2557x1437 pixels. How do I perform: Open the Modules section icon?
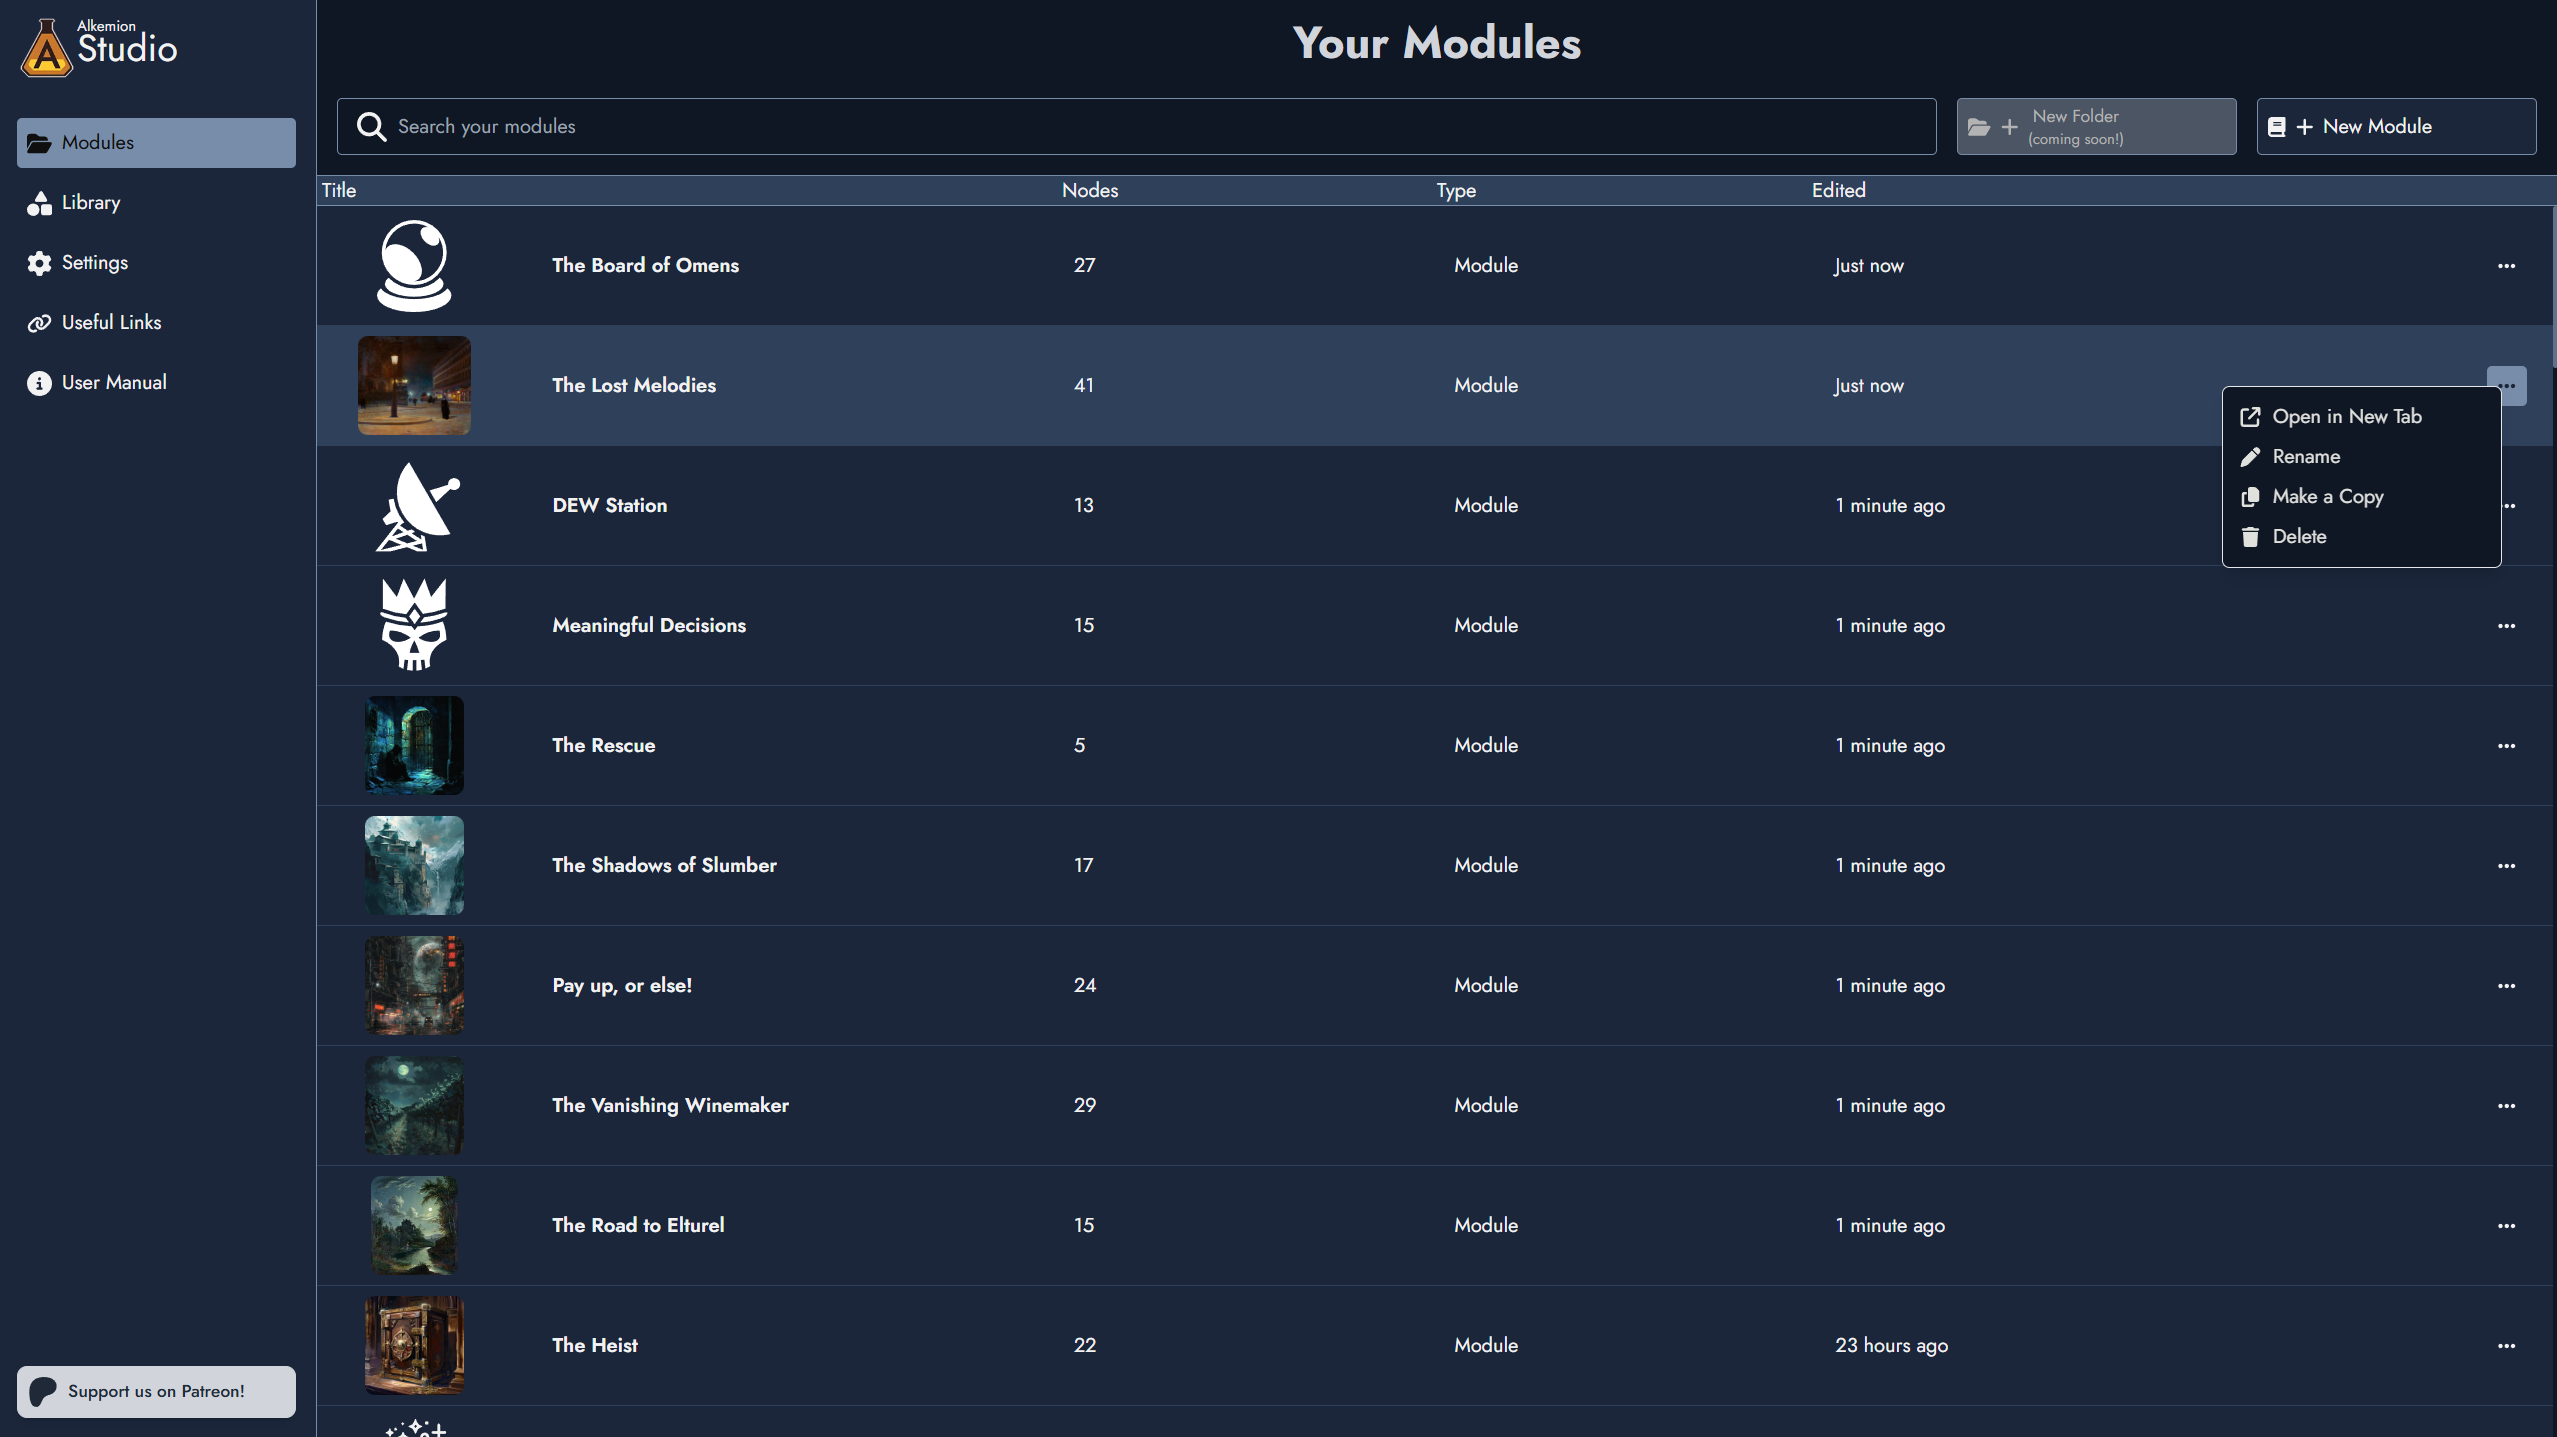click(x=39, y=142)
